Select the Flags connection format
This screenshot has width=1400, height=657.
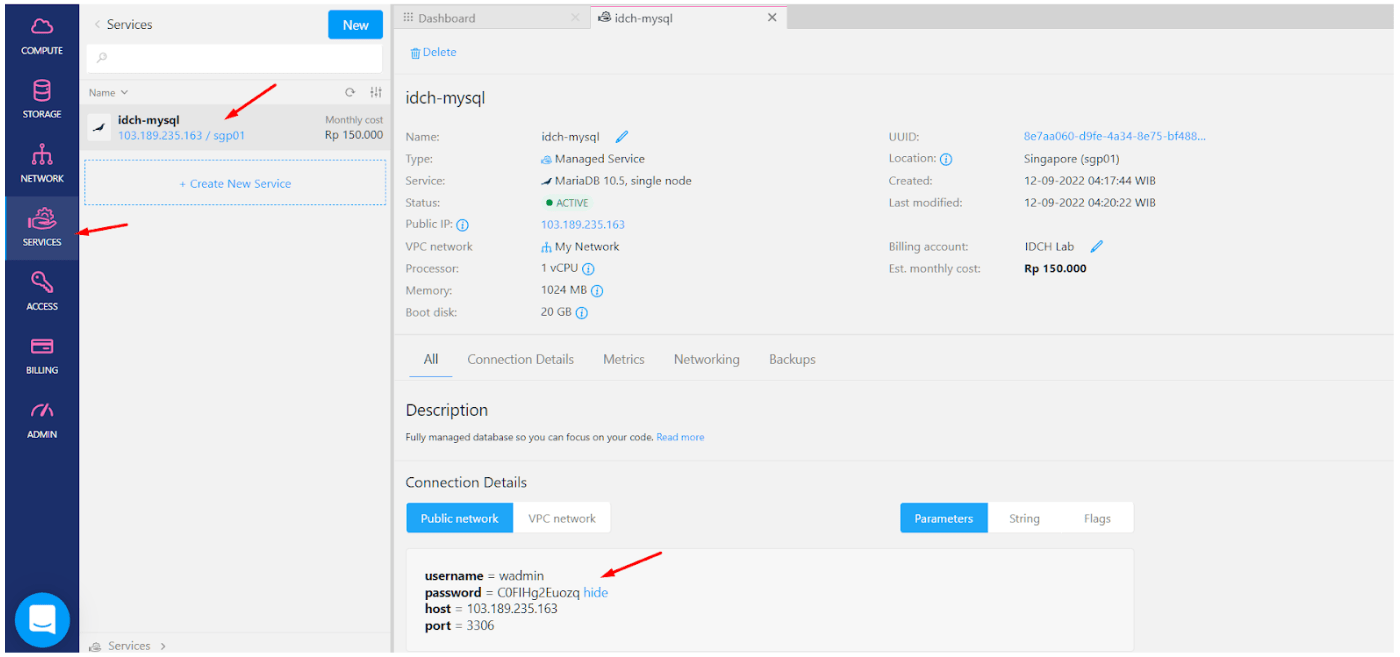(1097, 518)
